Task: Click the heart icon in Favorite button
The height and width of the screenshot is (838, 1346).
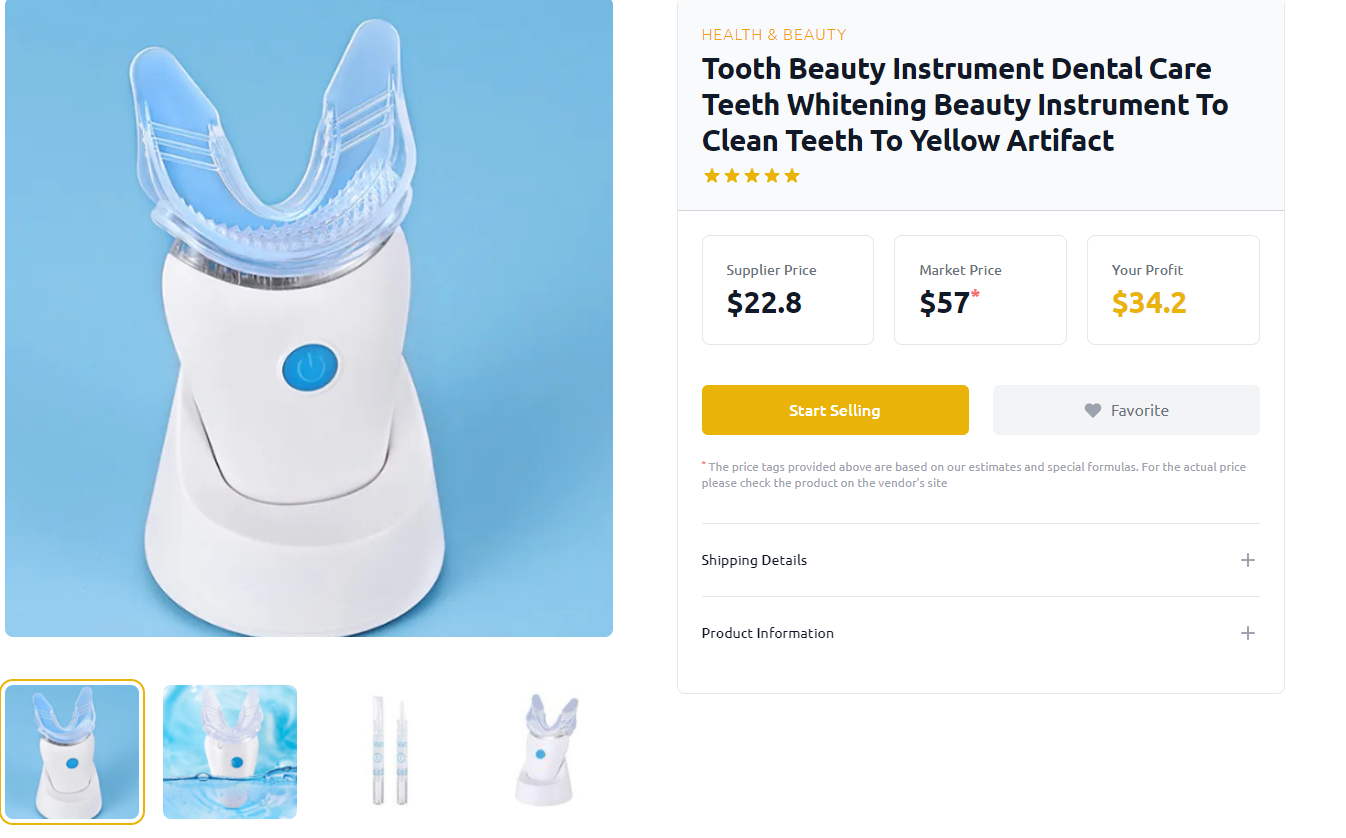Action: coord(1093,410)
